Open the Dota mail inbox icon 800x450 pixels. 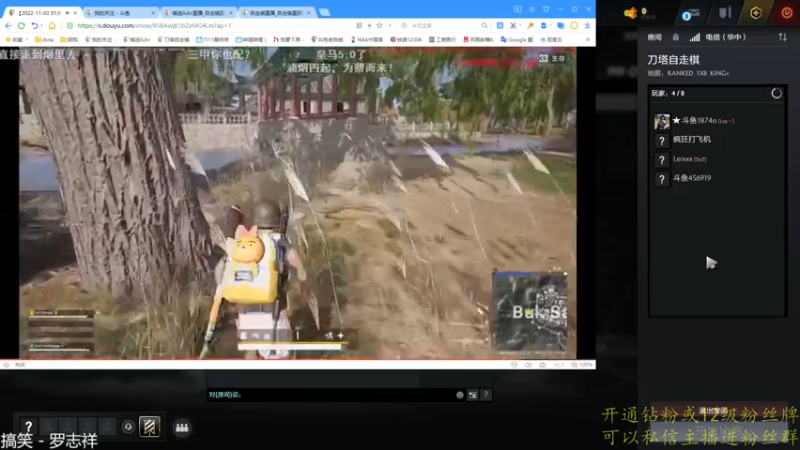pyautogui.click(x=690, y=14)
